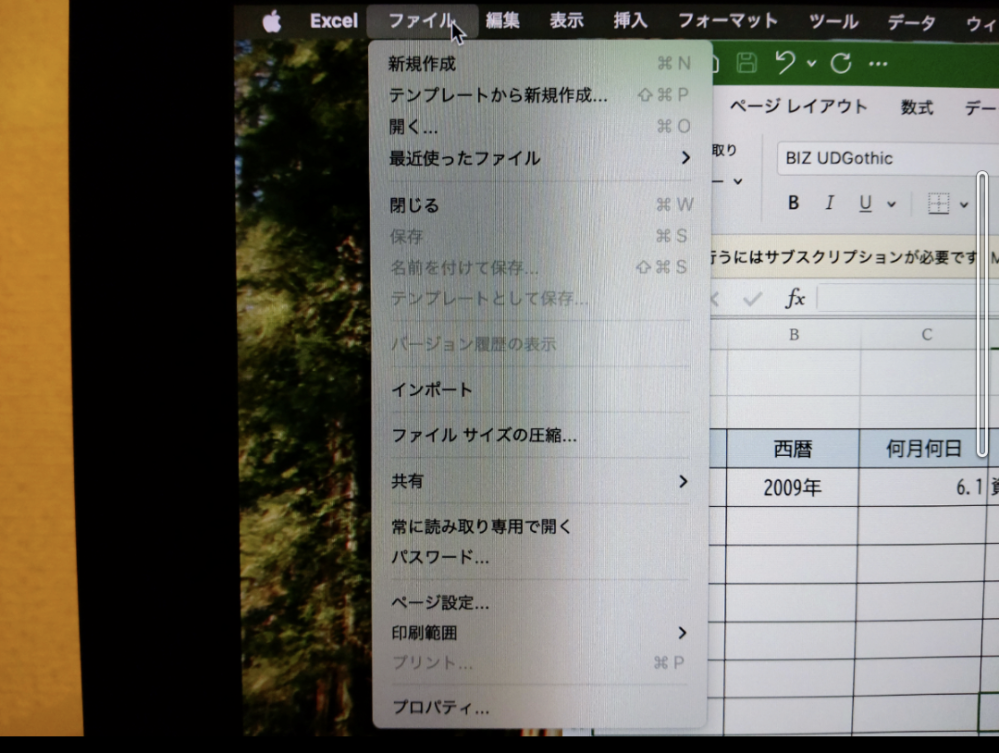
Task: Expand the 印刷範囲 submenu
Action: click(540, 633)
